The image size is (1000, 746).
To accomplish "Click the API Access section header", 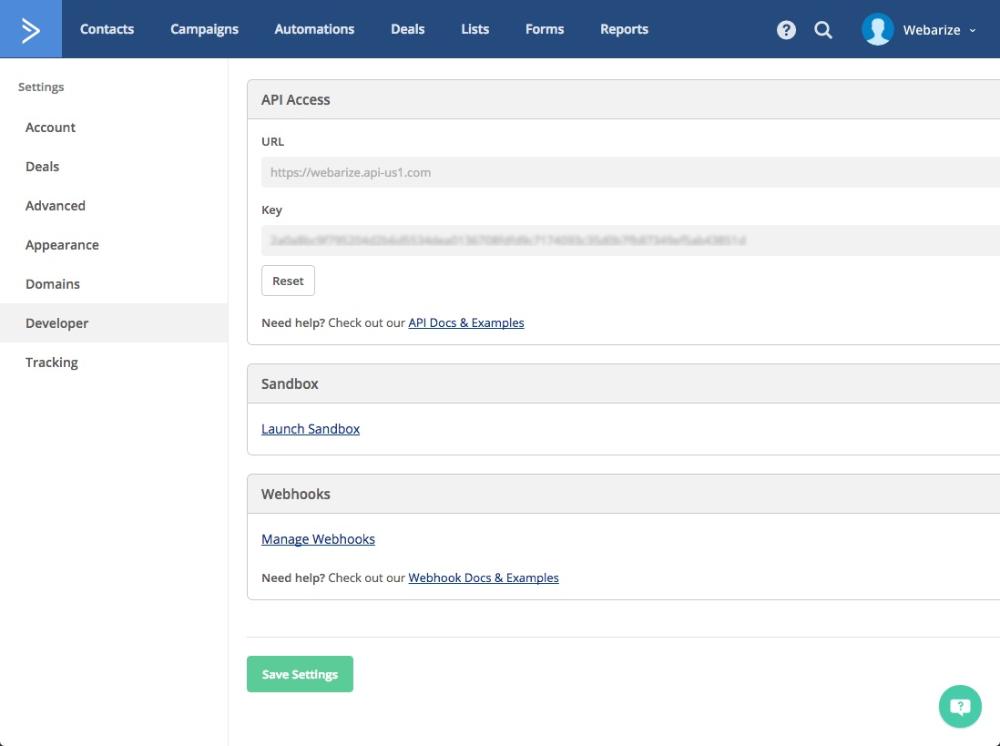I will click(x=623, y=99).
